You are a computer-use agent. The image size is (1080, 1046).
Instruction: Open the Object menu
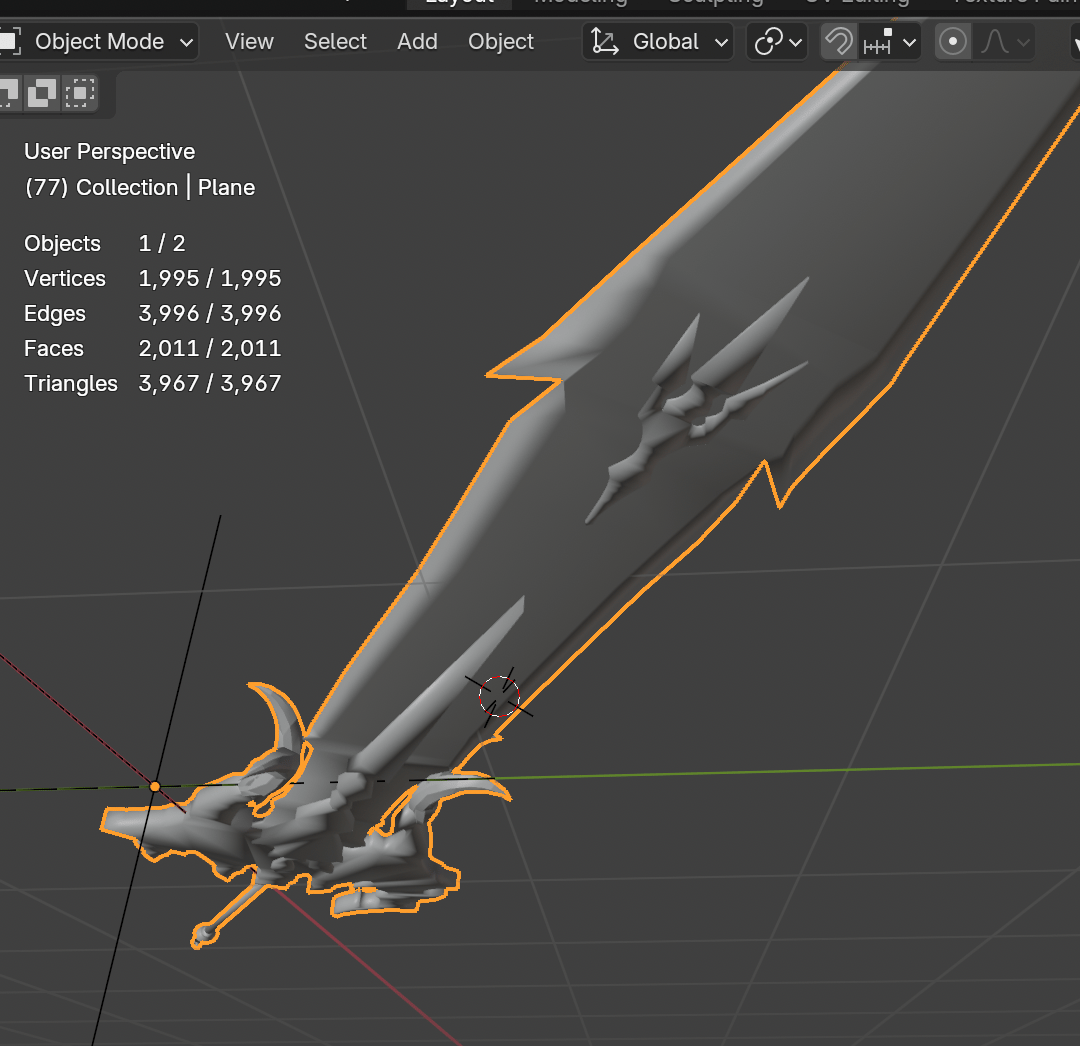point(501,42)
